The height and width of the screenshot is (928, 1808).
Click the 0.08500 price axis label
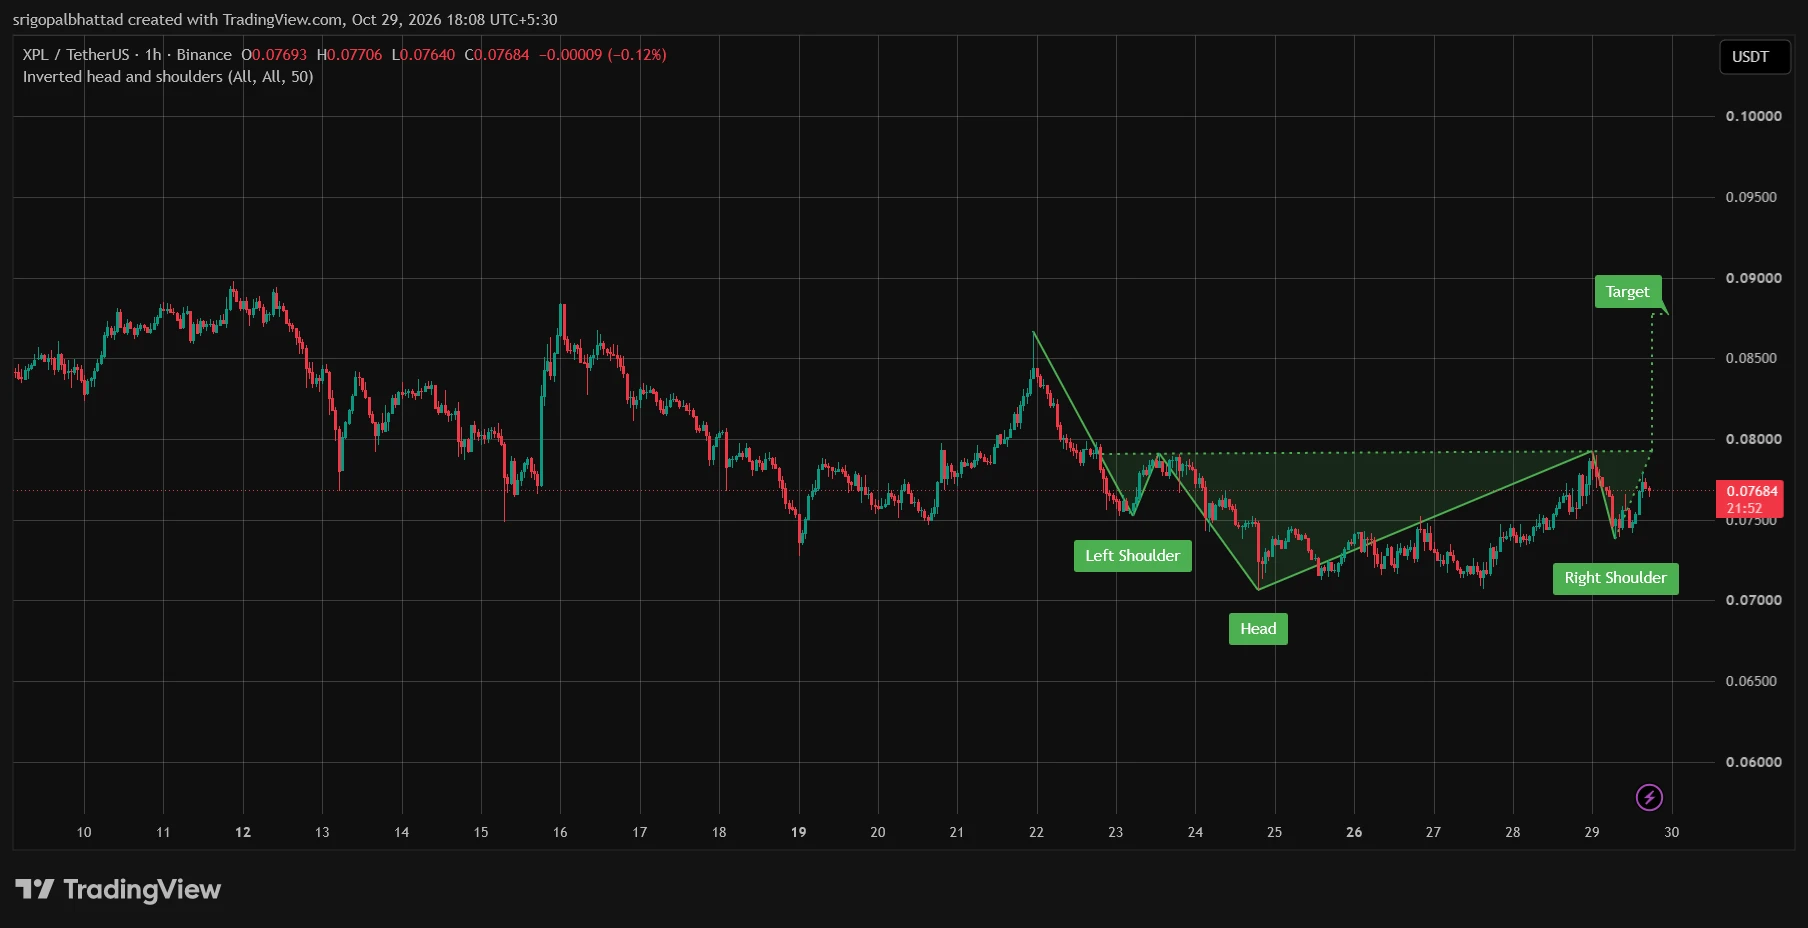(x=1752, y=358)
